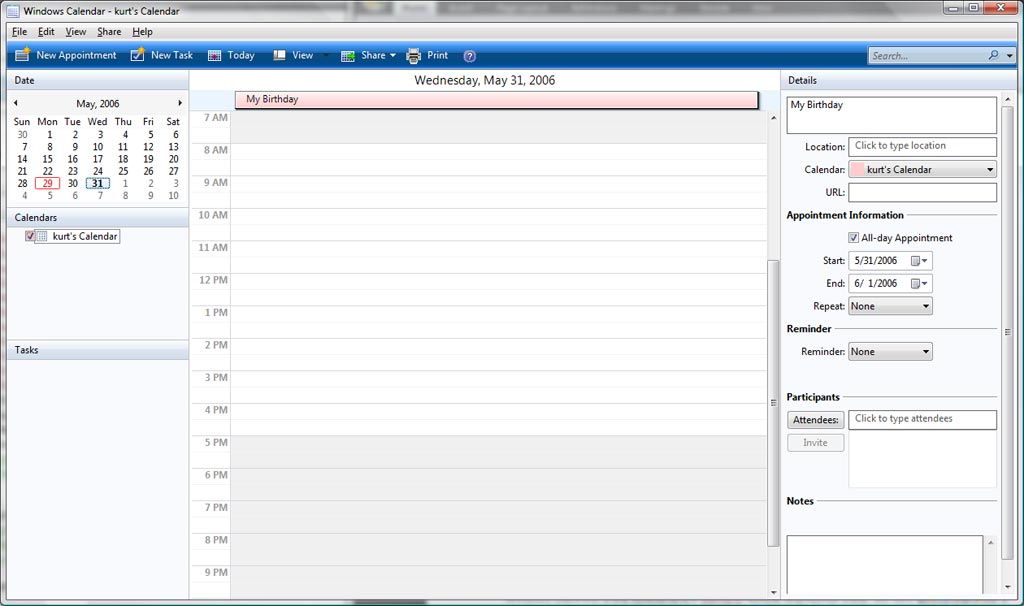Select May 24 in mini calendar

point(97,171)
